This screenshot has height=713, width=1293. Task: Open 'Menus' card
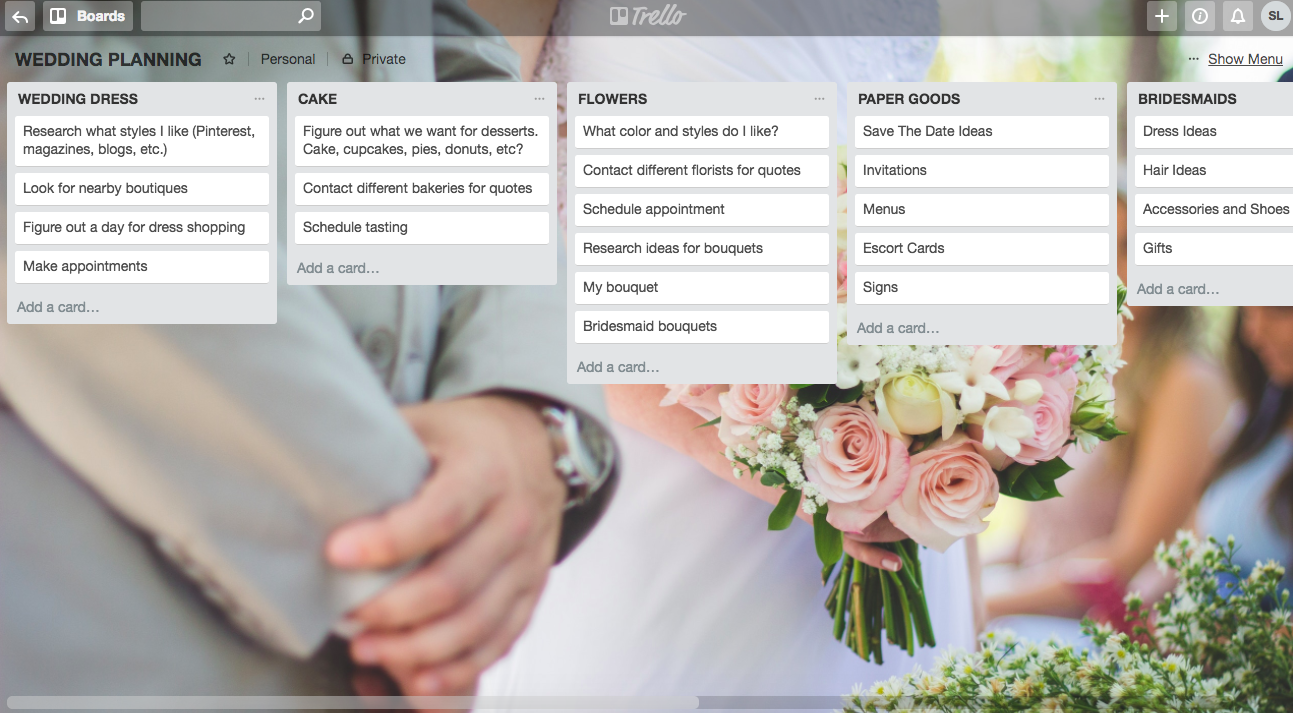click(x=982, y=209)
